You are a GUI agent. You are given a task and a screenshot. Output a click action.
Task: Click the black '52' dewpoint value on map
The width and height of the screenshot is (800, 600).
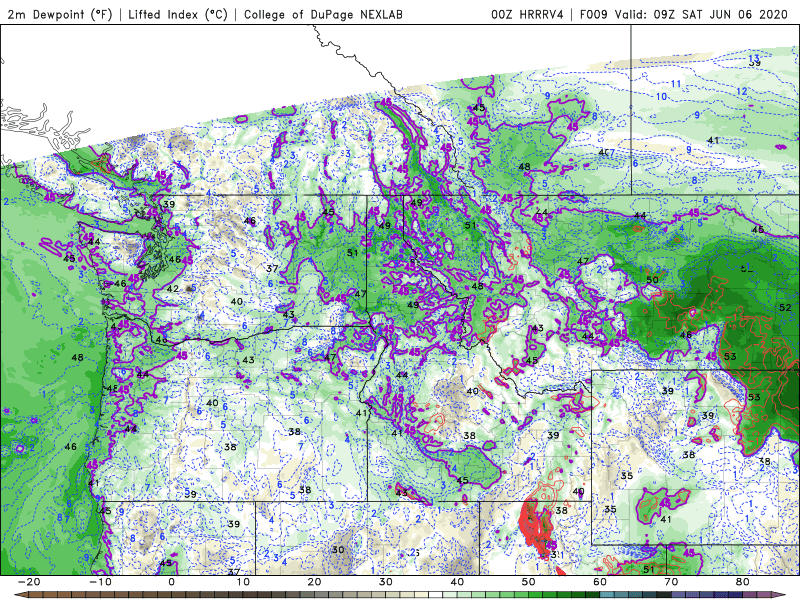(785, 307)
